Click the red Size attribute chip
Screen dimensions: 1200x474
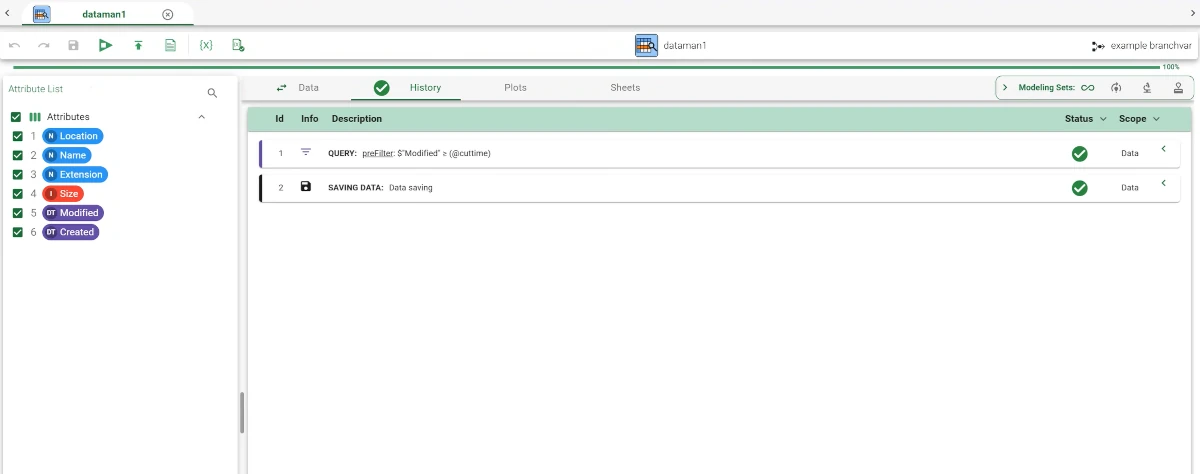tap(63, 194)
